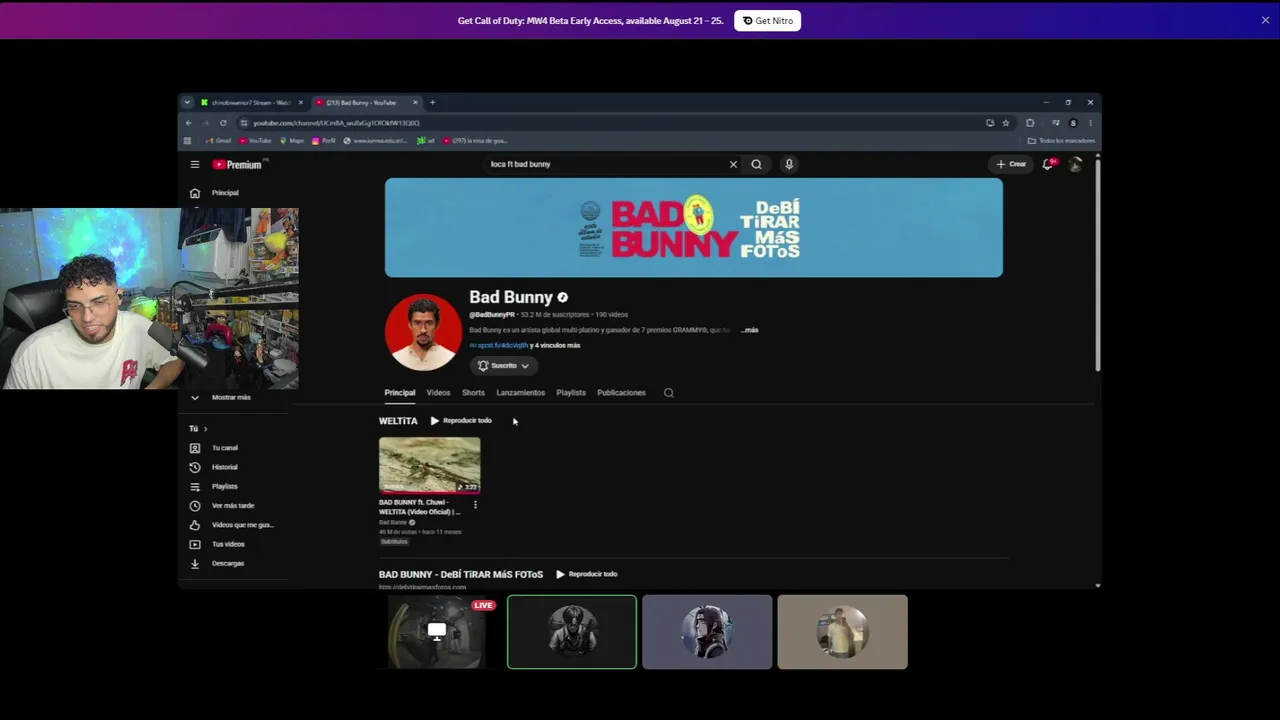1280x720 pixels.
Task: Reload the page in Chrome
Action: click(x=223, y=123)
